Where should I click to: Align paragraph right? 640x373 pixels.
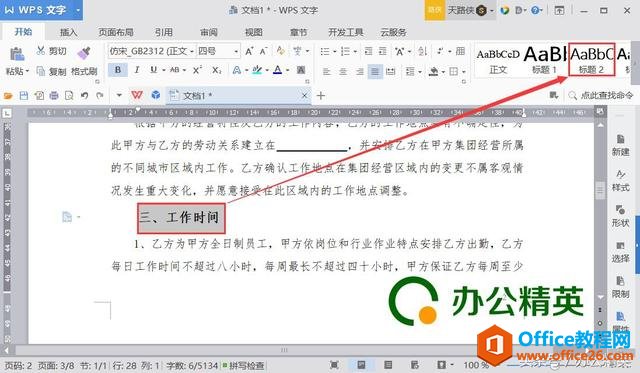359,72
